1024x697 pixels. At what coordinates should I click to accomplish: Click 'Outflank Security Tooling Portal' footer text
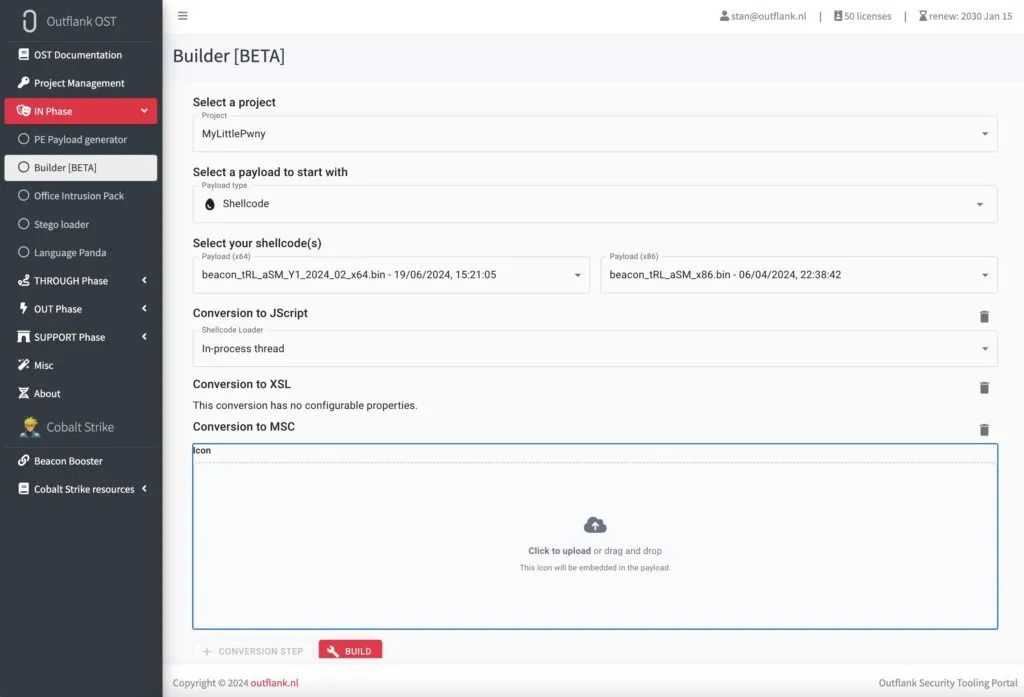tap(948, 683)
